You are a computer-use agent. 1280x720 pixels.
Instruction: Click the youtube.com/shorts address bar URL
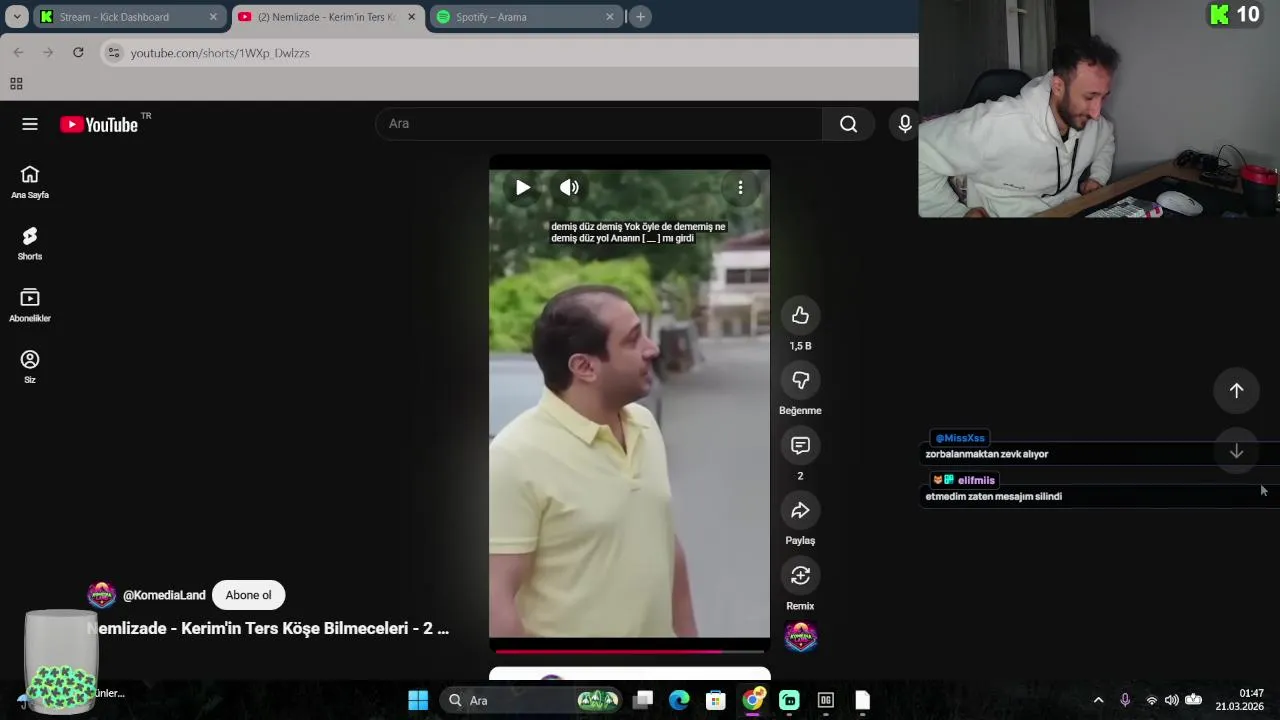coord(220,53)
